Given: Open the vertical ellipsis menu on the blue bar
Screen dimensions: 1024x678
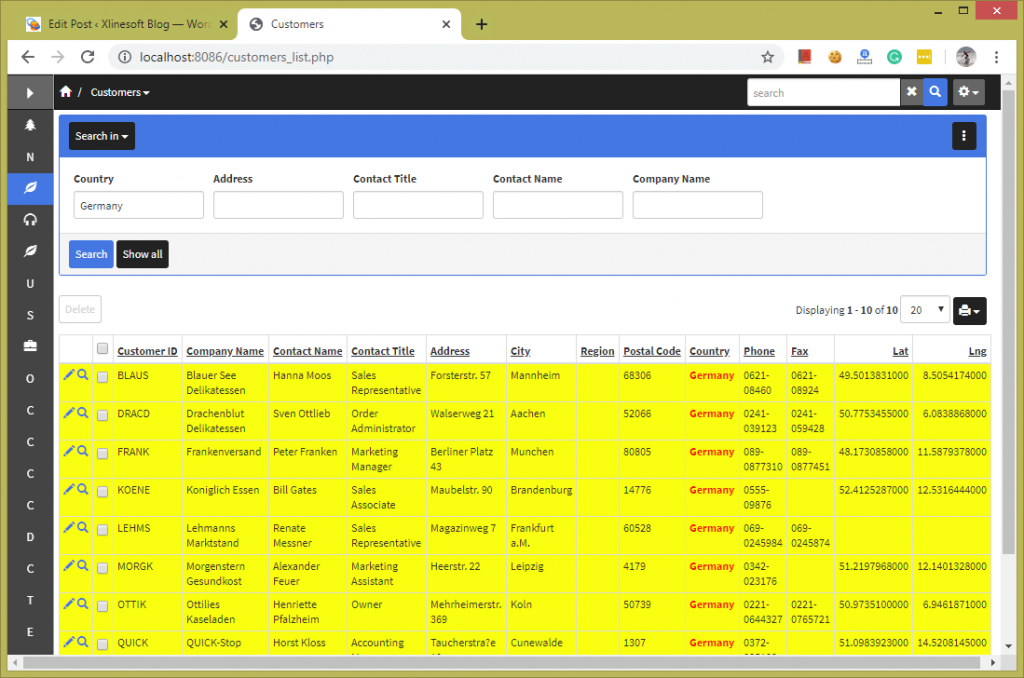Looking at the screenshot, I should pyautogui.click(x=963, y=135).
